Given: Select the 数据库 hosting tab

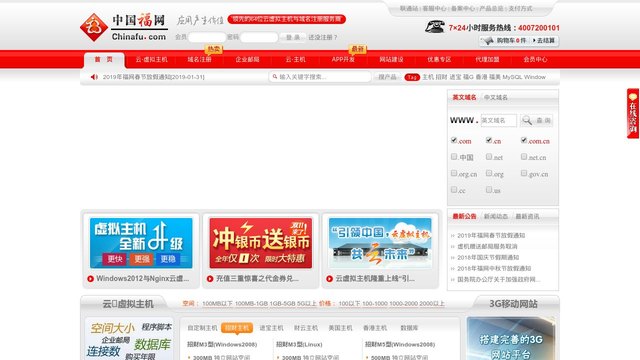Looking at the screenshot, I should pyautogui.click(x=409, y=328).
